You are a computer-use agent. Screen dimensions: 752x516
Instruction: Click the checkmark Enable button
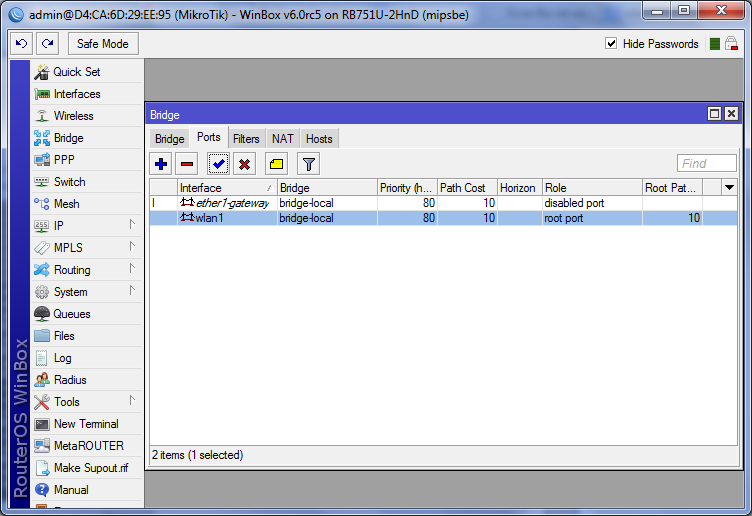coord(218,164)
